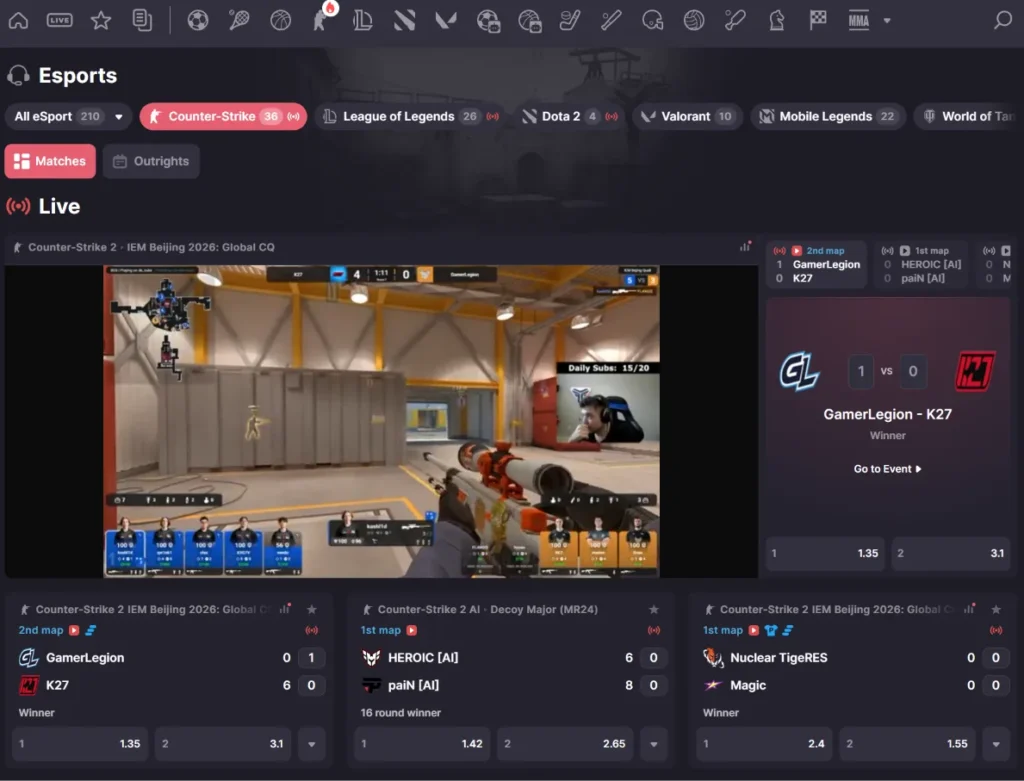Screen dimensions: 1024x781
Task: Select the Table Tennis paddle icon
Action: [x=735, y=20]
